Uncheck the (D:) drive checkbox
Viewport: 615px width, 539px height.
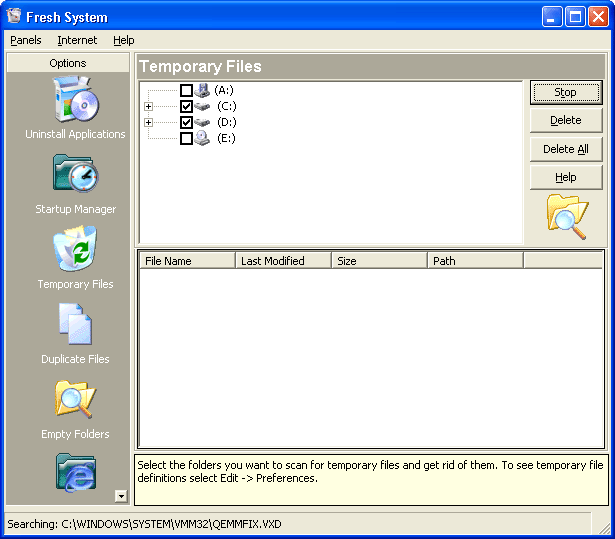[186, 122]
